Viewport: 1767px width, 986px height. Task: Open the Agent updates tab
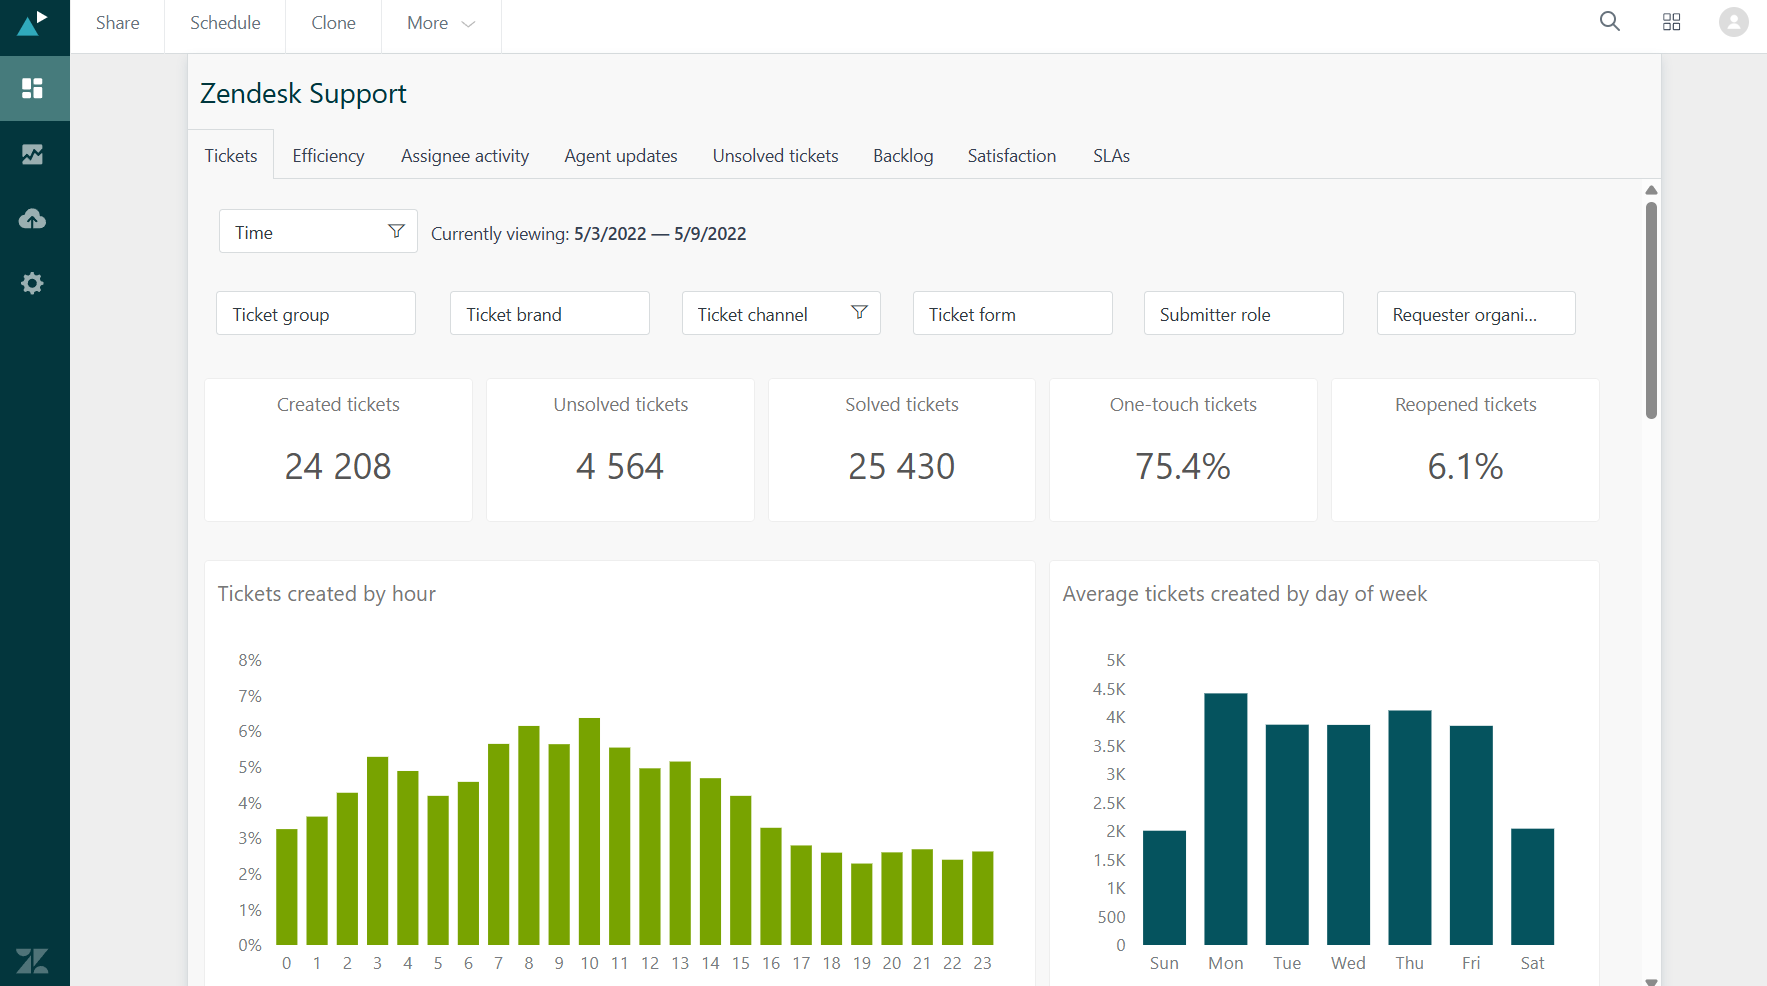tap(621, 155)
